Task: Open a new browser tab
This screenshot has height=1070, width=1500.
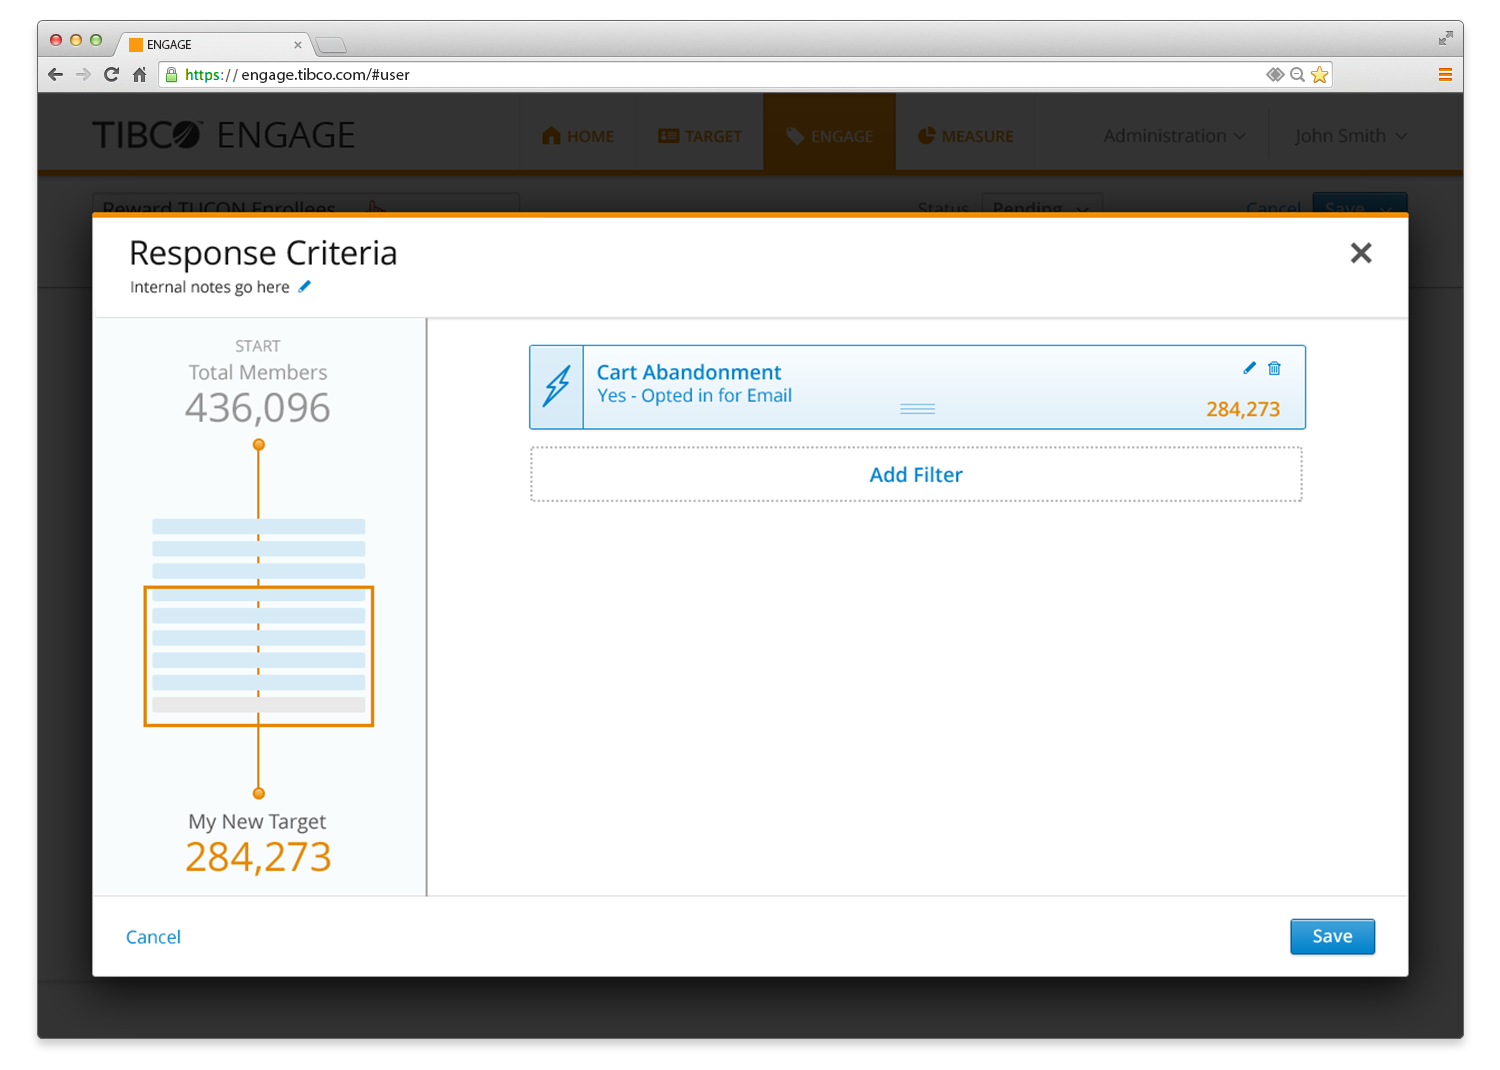Action: click(330, 45)
